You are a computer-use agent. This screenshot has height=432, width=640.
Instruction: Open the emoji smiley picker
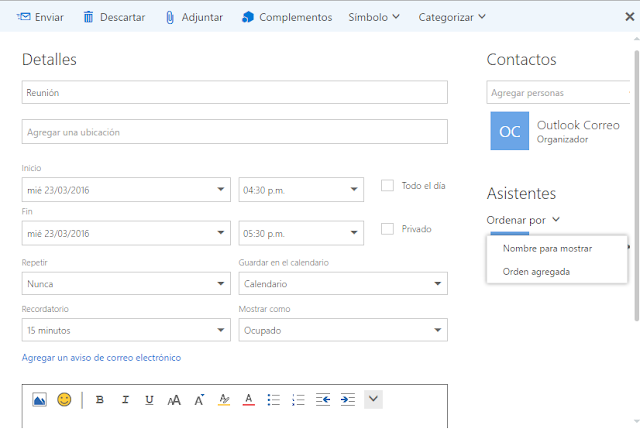(x=64, y=399)
